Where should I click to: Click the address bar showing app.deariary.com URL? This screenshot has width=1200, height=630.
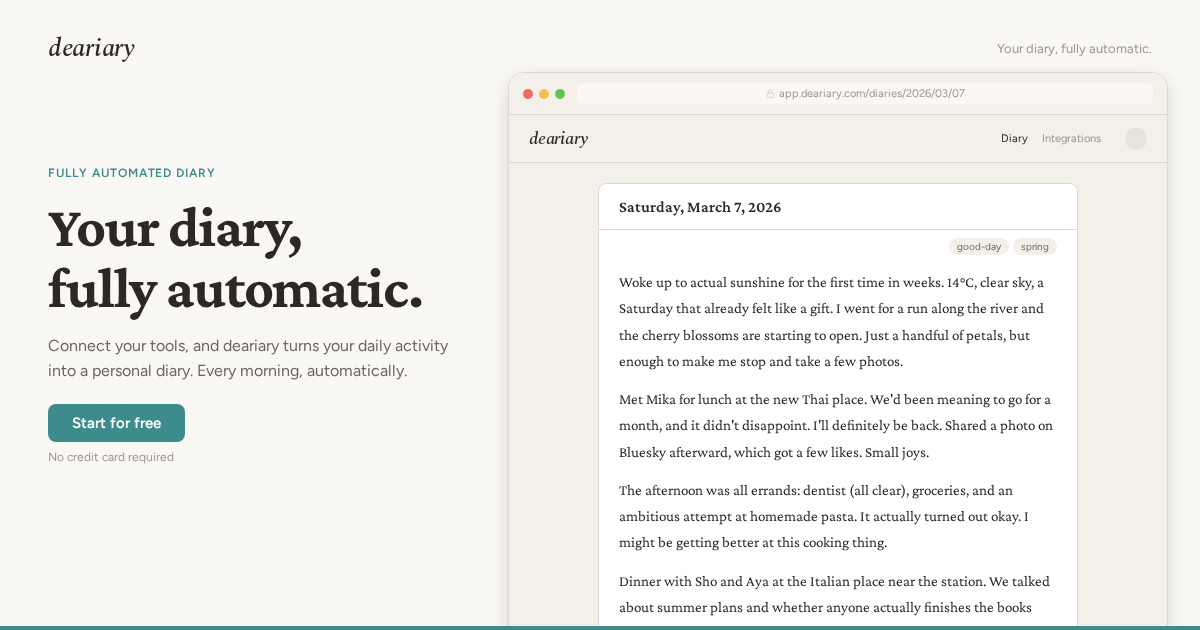864,93
